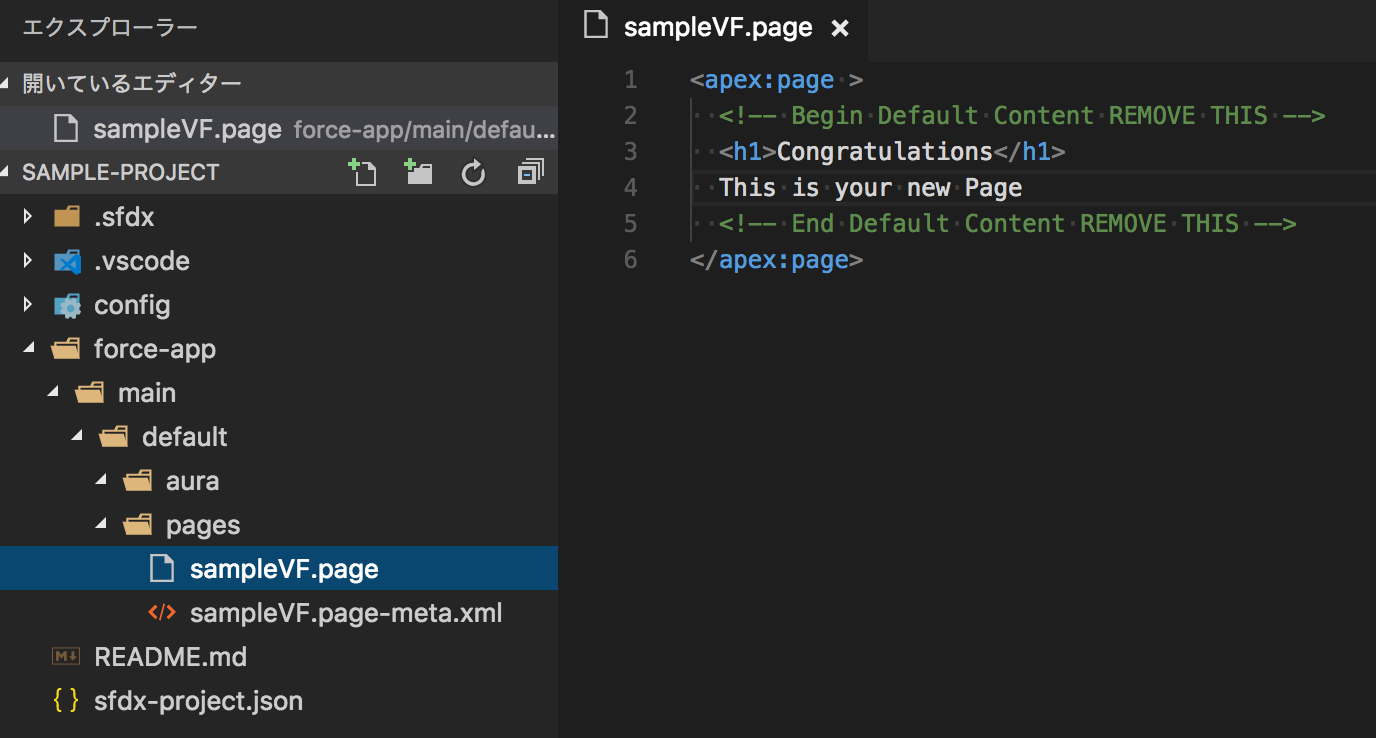Screen dimensions: 1376x738
Task: Close the sampleVF.page tab
Action: [840, 29]
